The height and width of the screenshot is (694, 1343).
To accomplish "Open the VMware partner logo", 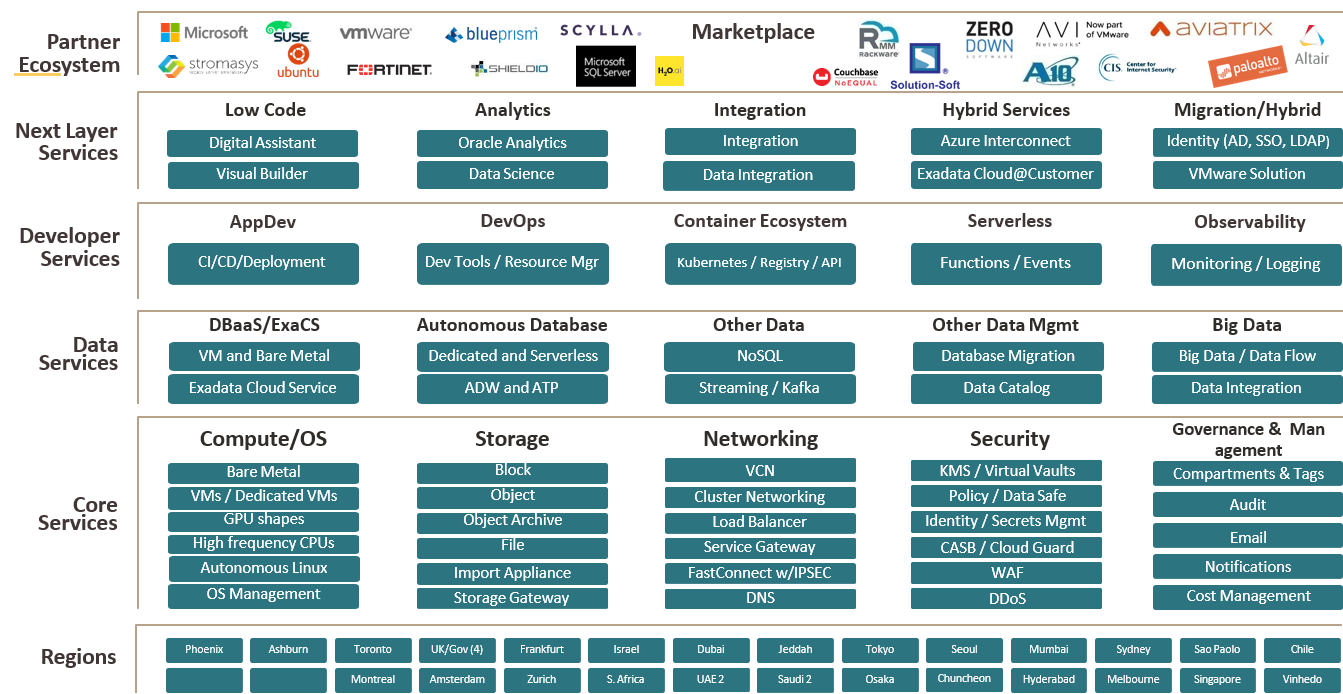I will point(375,33).
